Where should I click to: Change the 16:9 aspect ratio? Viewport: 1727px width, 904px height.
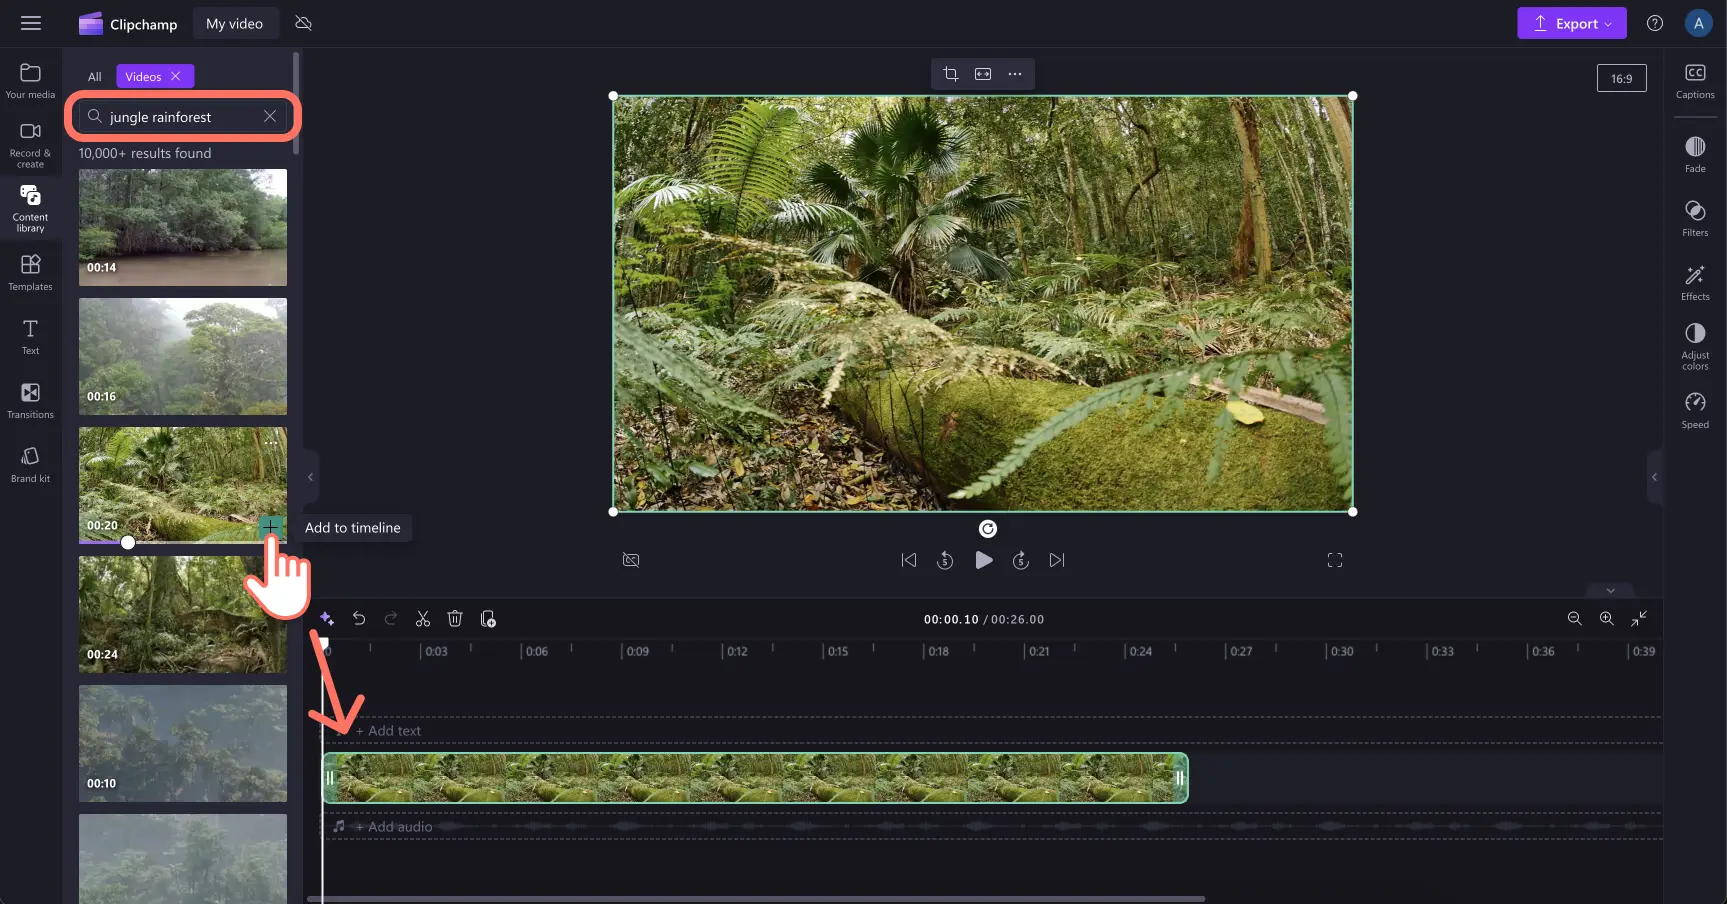coord(1621,78)
